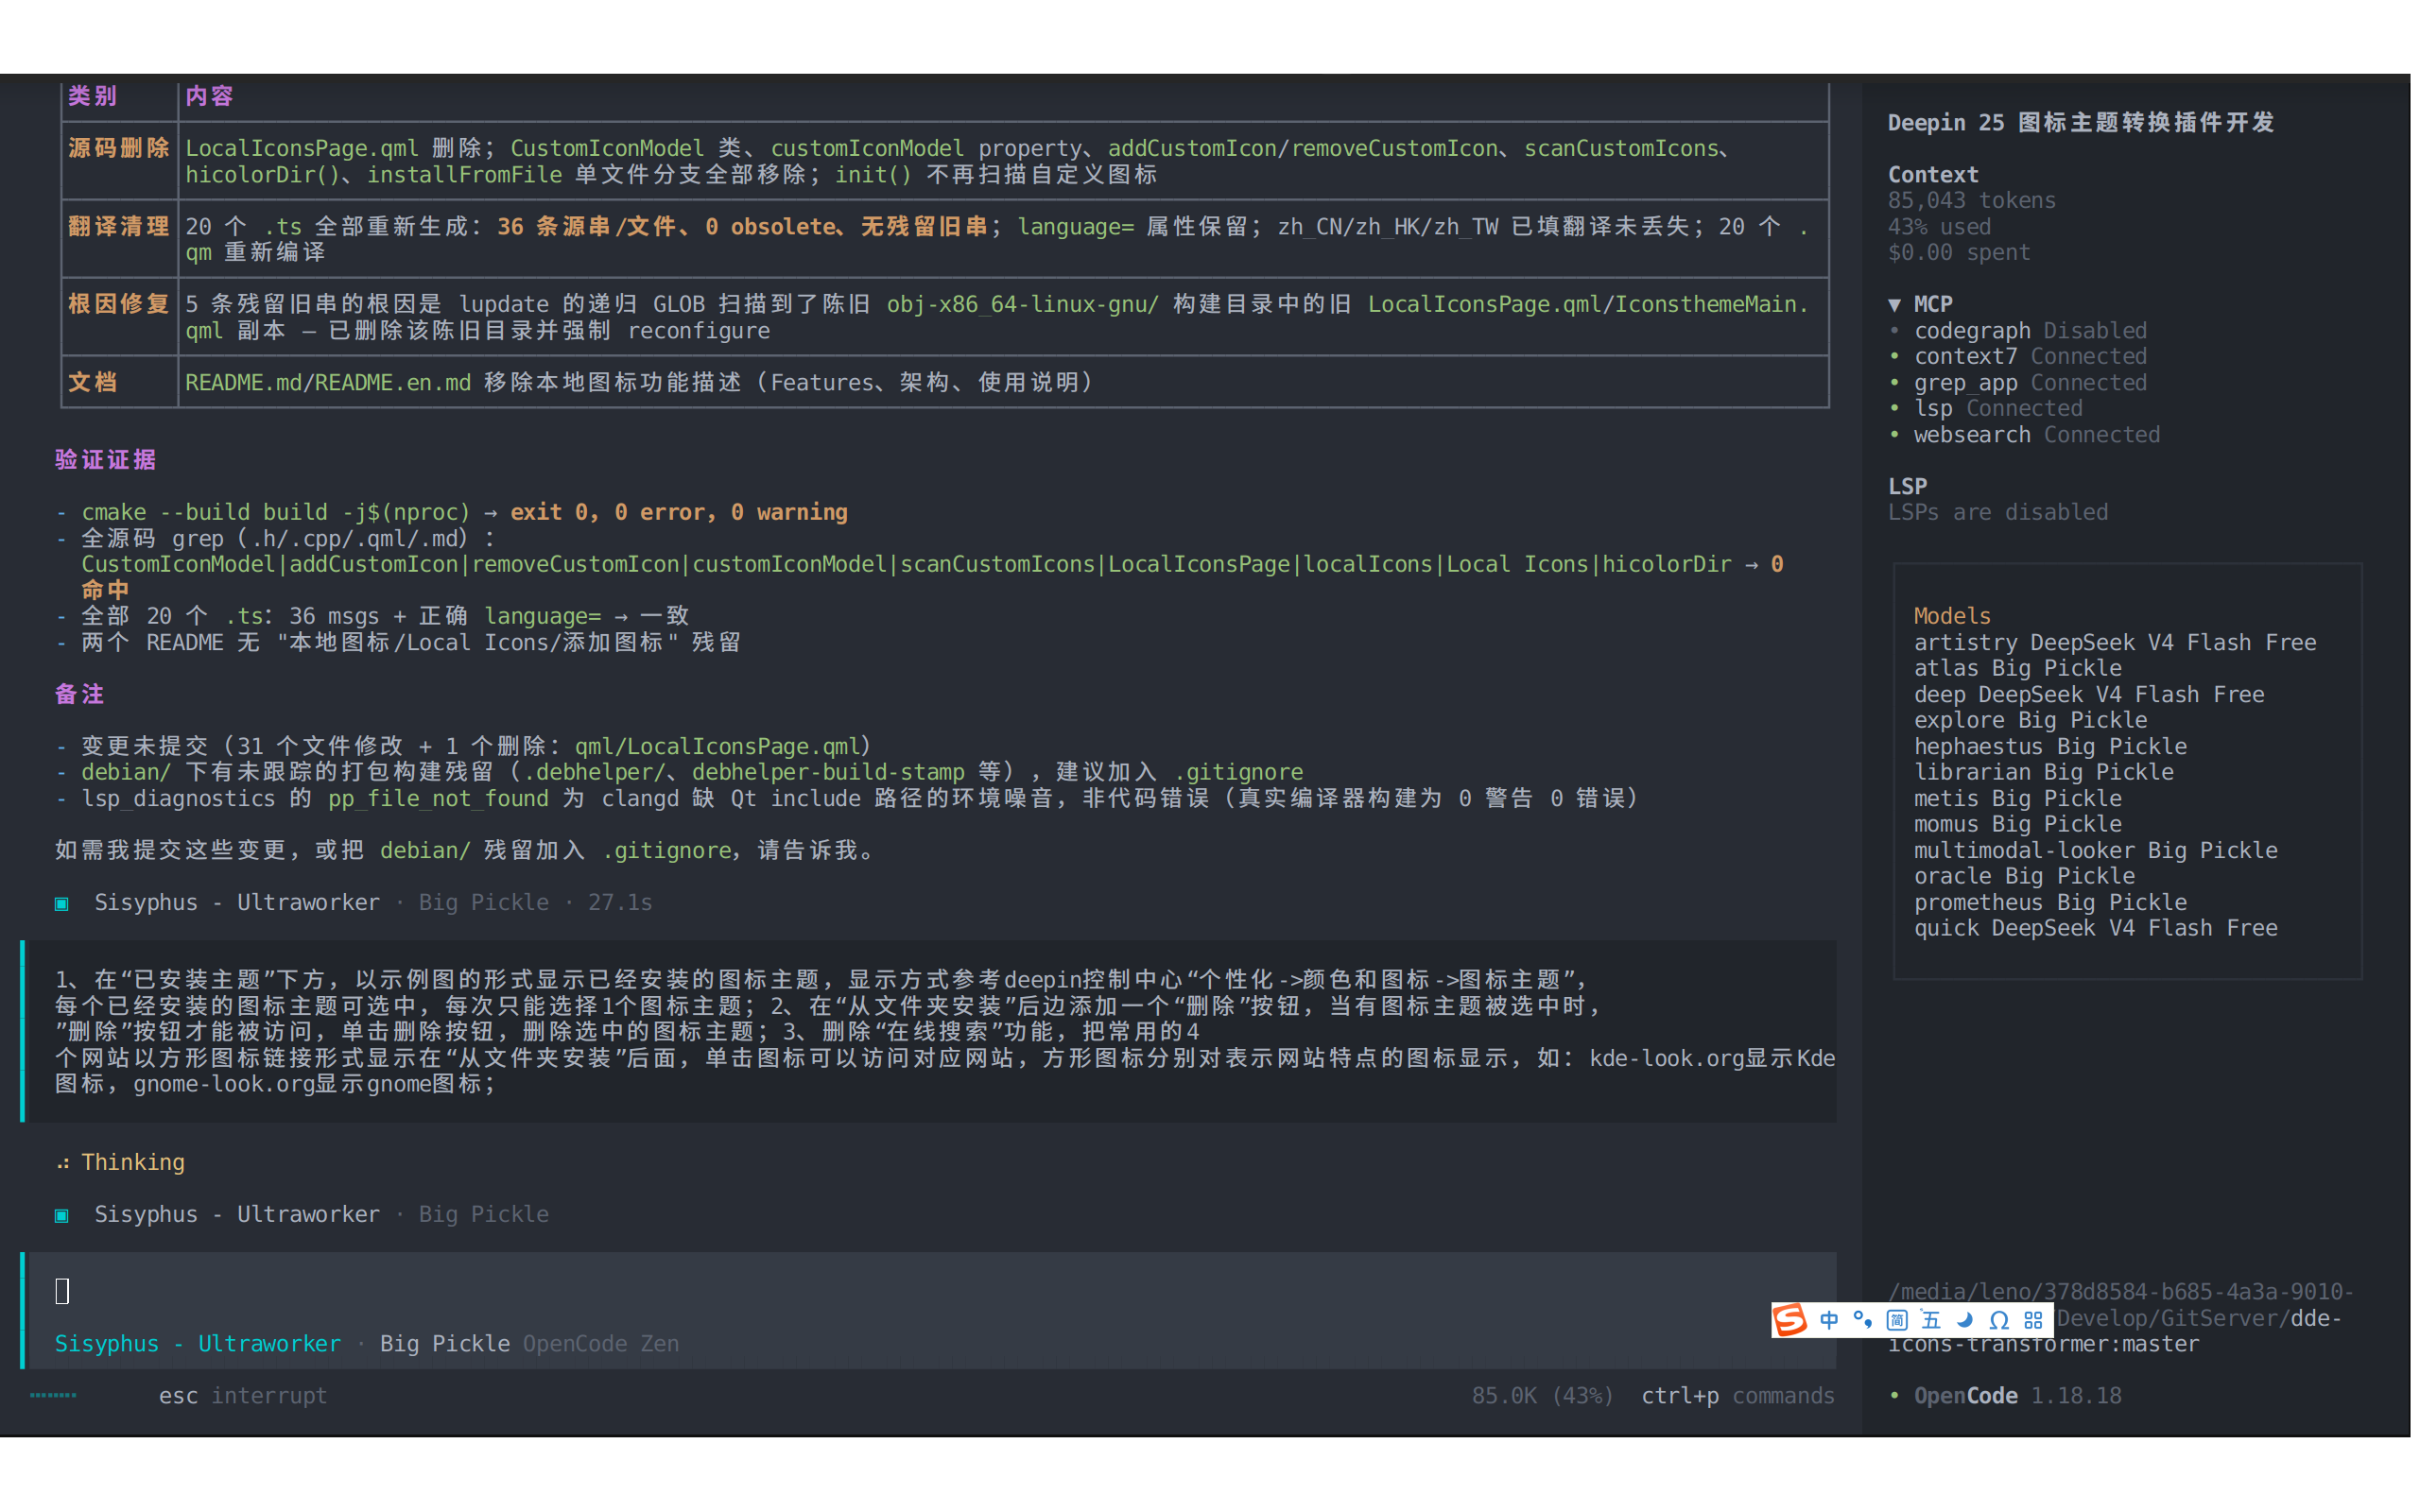The height and width of the screenshot is (1512, 2420).
Task: Switch the 五 Wubi input scheme
Action: (1931, 1320)
